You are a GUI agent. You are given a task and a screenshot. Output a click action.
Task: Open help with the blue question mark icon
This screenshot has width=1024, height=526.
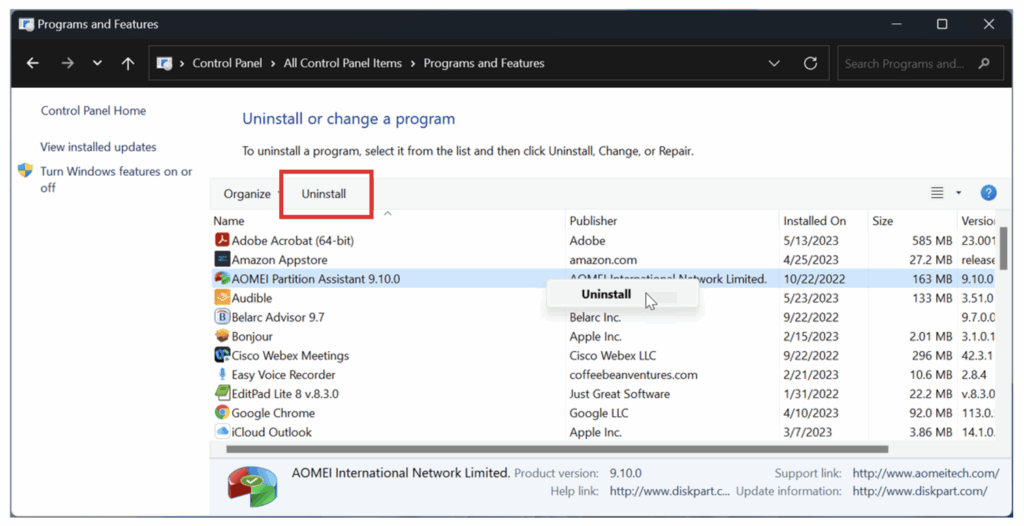(x=988, y=193)
